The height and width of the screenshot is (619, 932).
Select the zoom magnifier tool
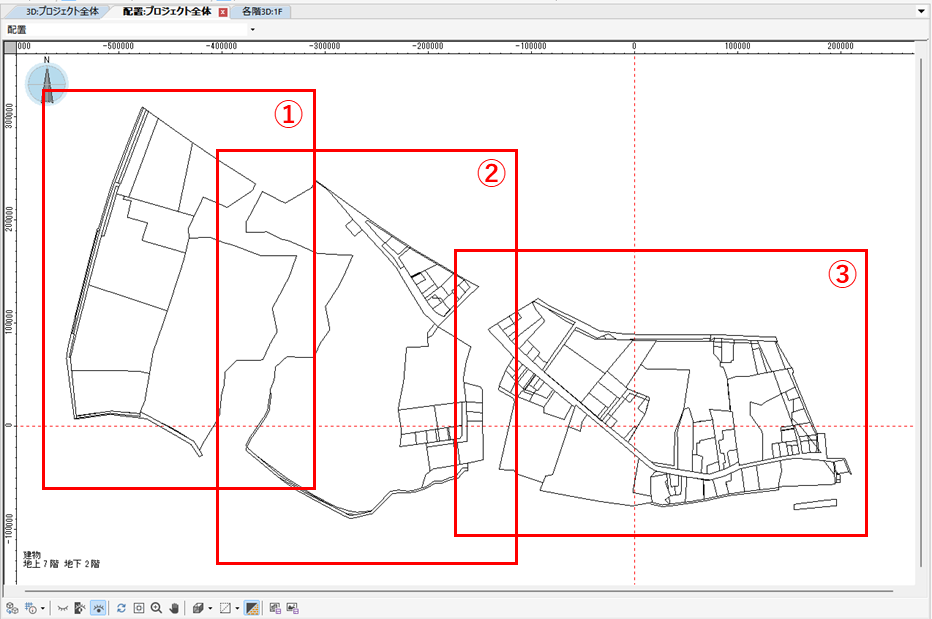click(x=156, y=608)
